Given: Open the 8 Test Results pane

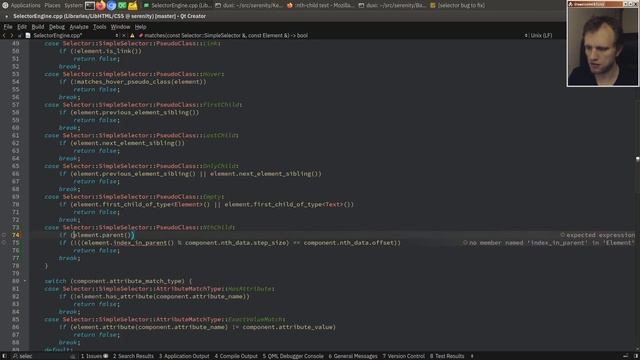Looking at the screenshot, I should coord(447,356).
